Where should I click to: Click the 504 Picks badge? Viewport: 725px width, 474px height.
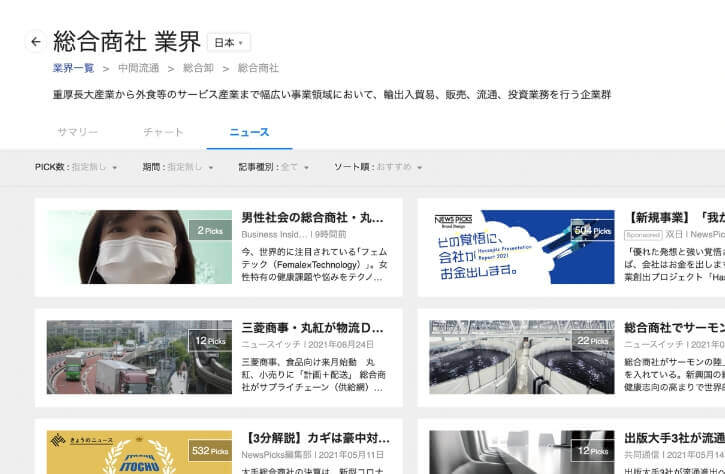pyautogui.click(x=593, y=230)
